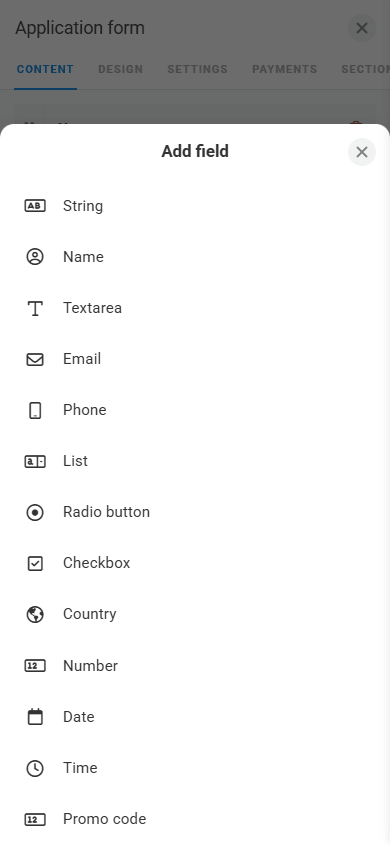Open the Design tab

(120, 69)
